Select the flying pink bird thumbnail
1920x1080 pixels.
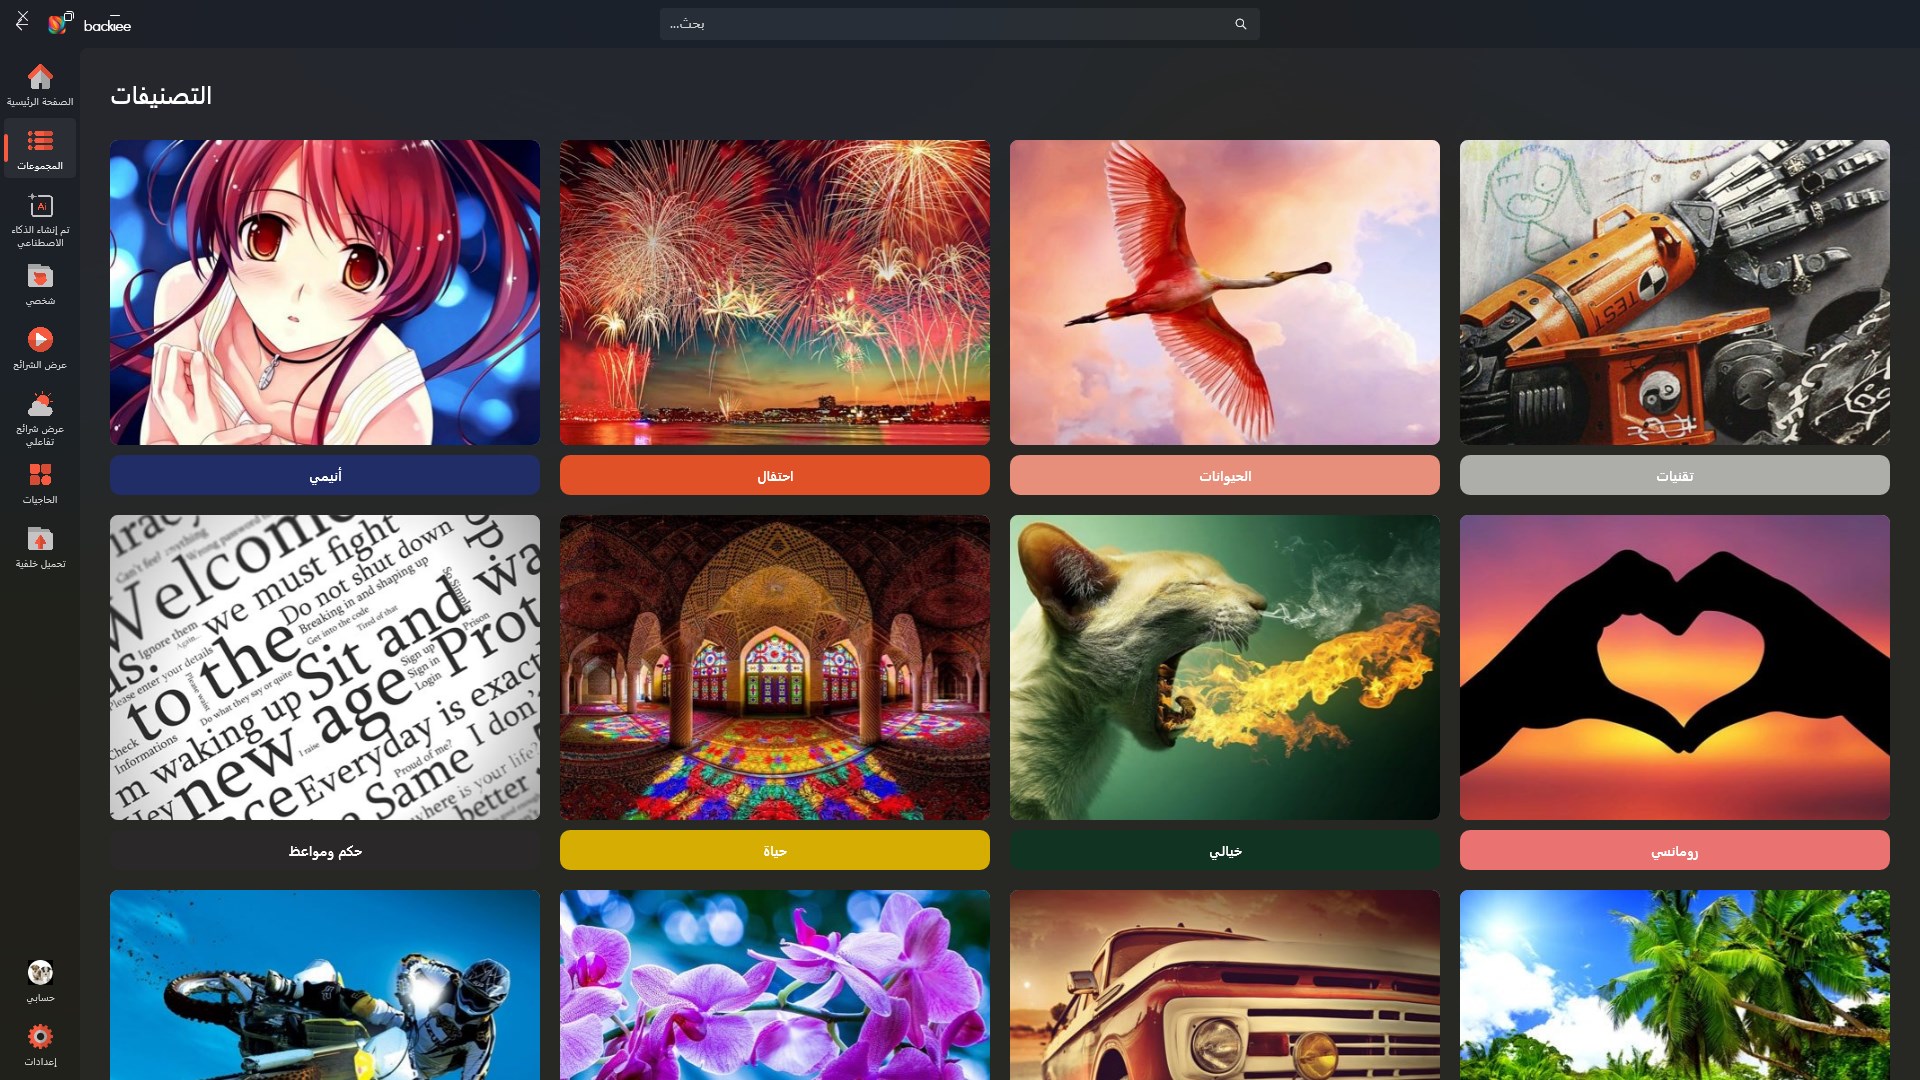coord(1225,292)
